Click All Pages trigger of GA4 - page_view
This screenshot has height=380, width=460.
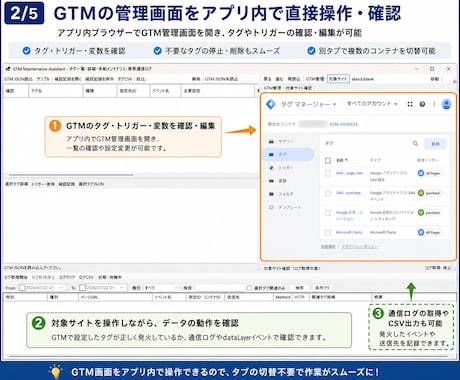(429, 173)
